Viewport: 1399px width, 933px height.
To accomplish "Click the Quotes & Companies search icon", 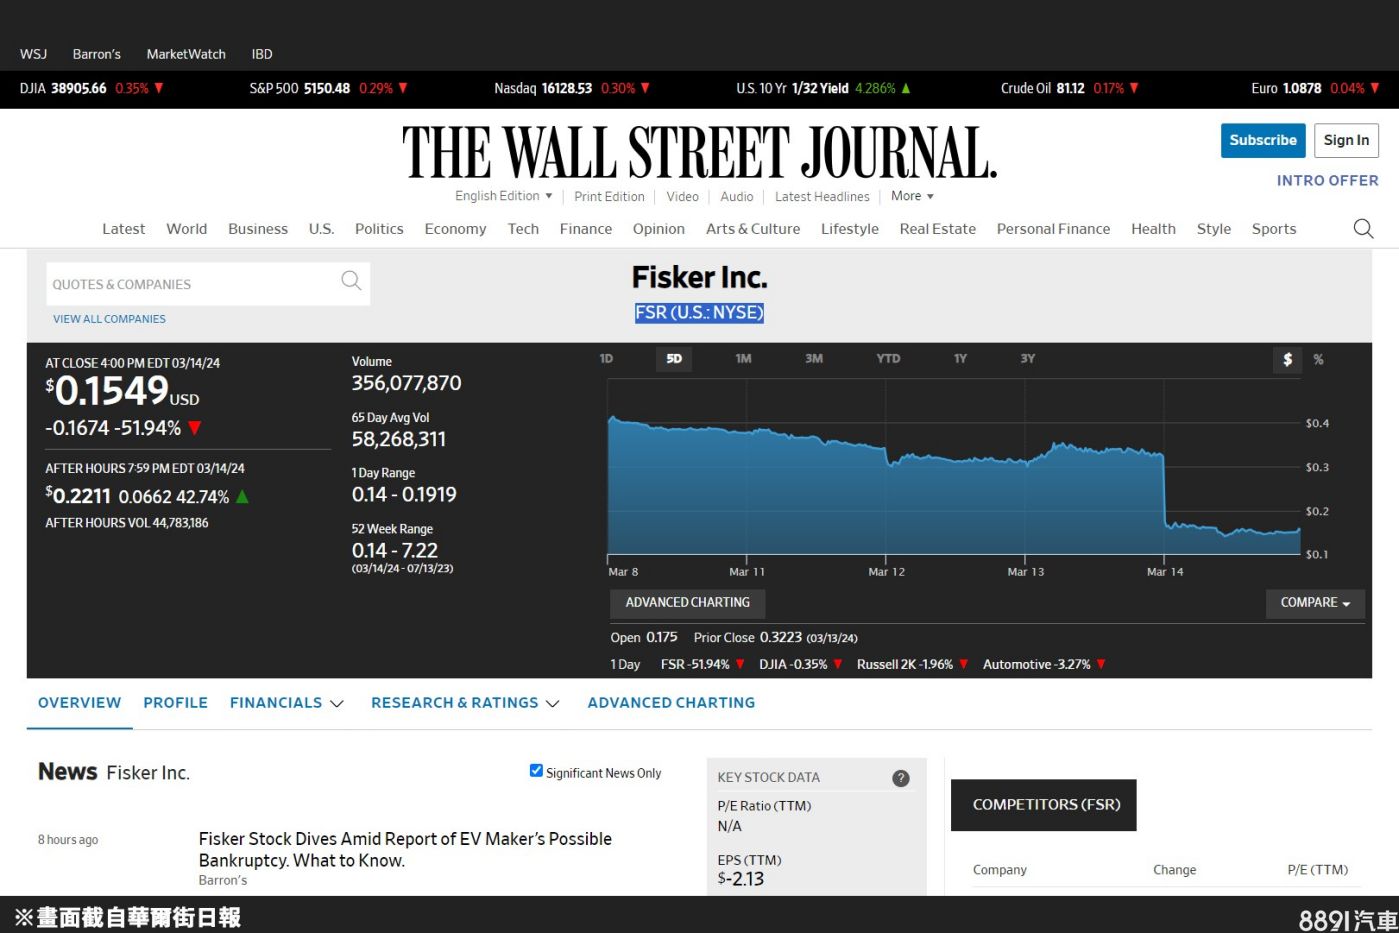I will point(351,281).
